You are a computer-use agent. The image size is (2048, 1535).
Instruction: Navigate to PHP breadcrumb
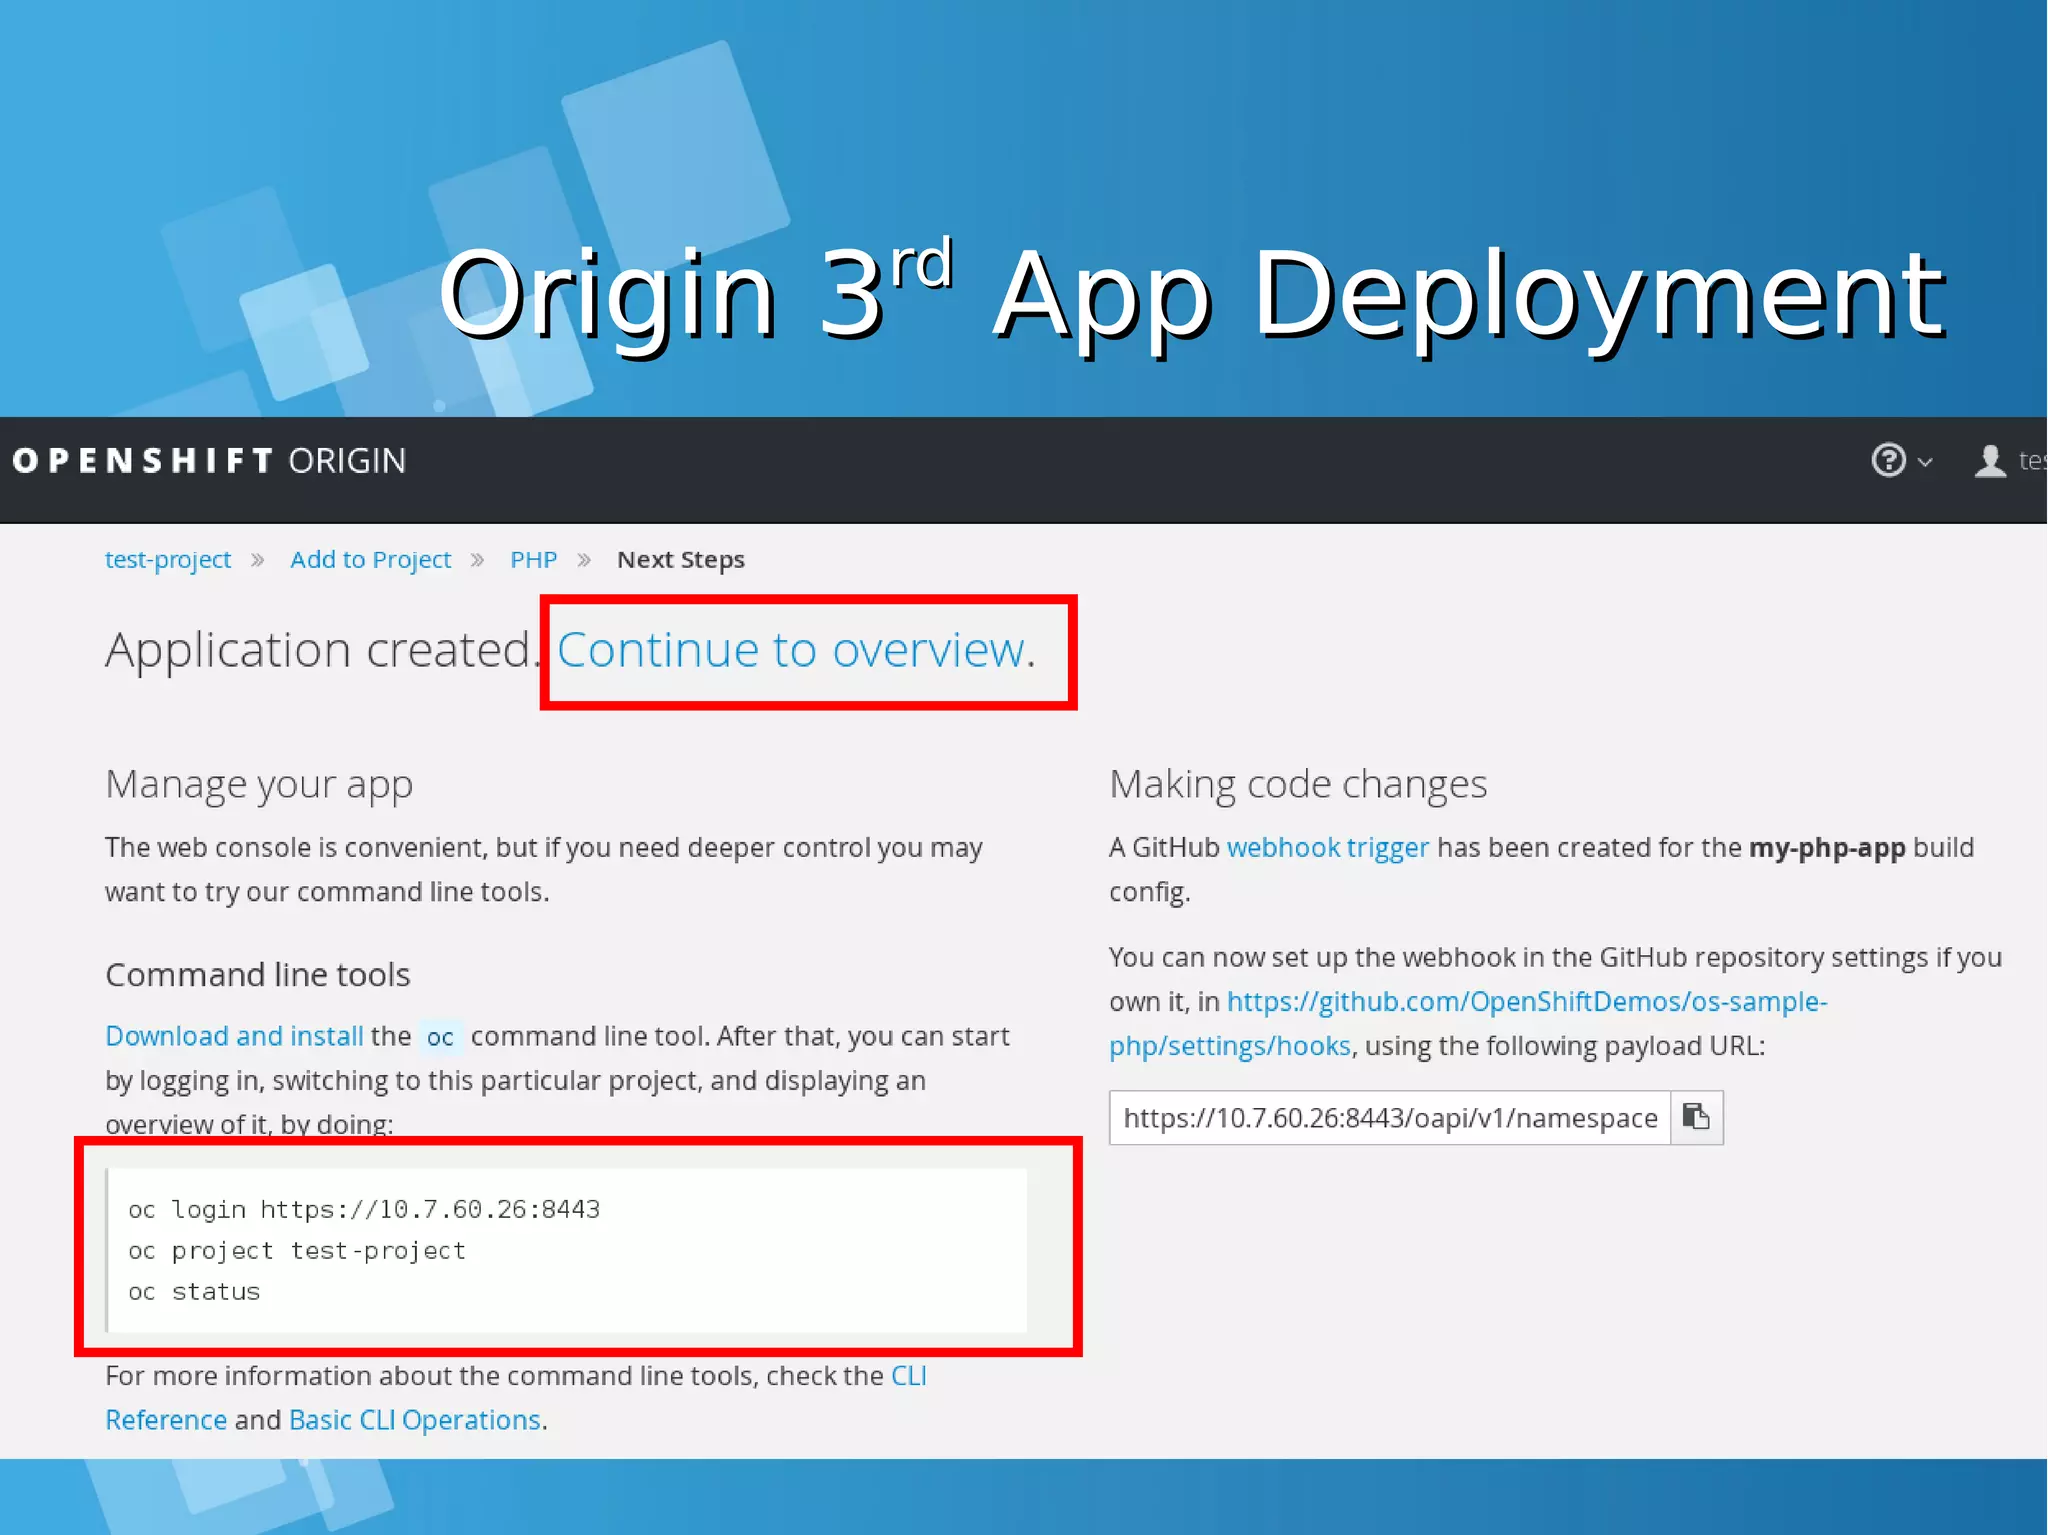[x=533, y=559]
